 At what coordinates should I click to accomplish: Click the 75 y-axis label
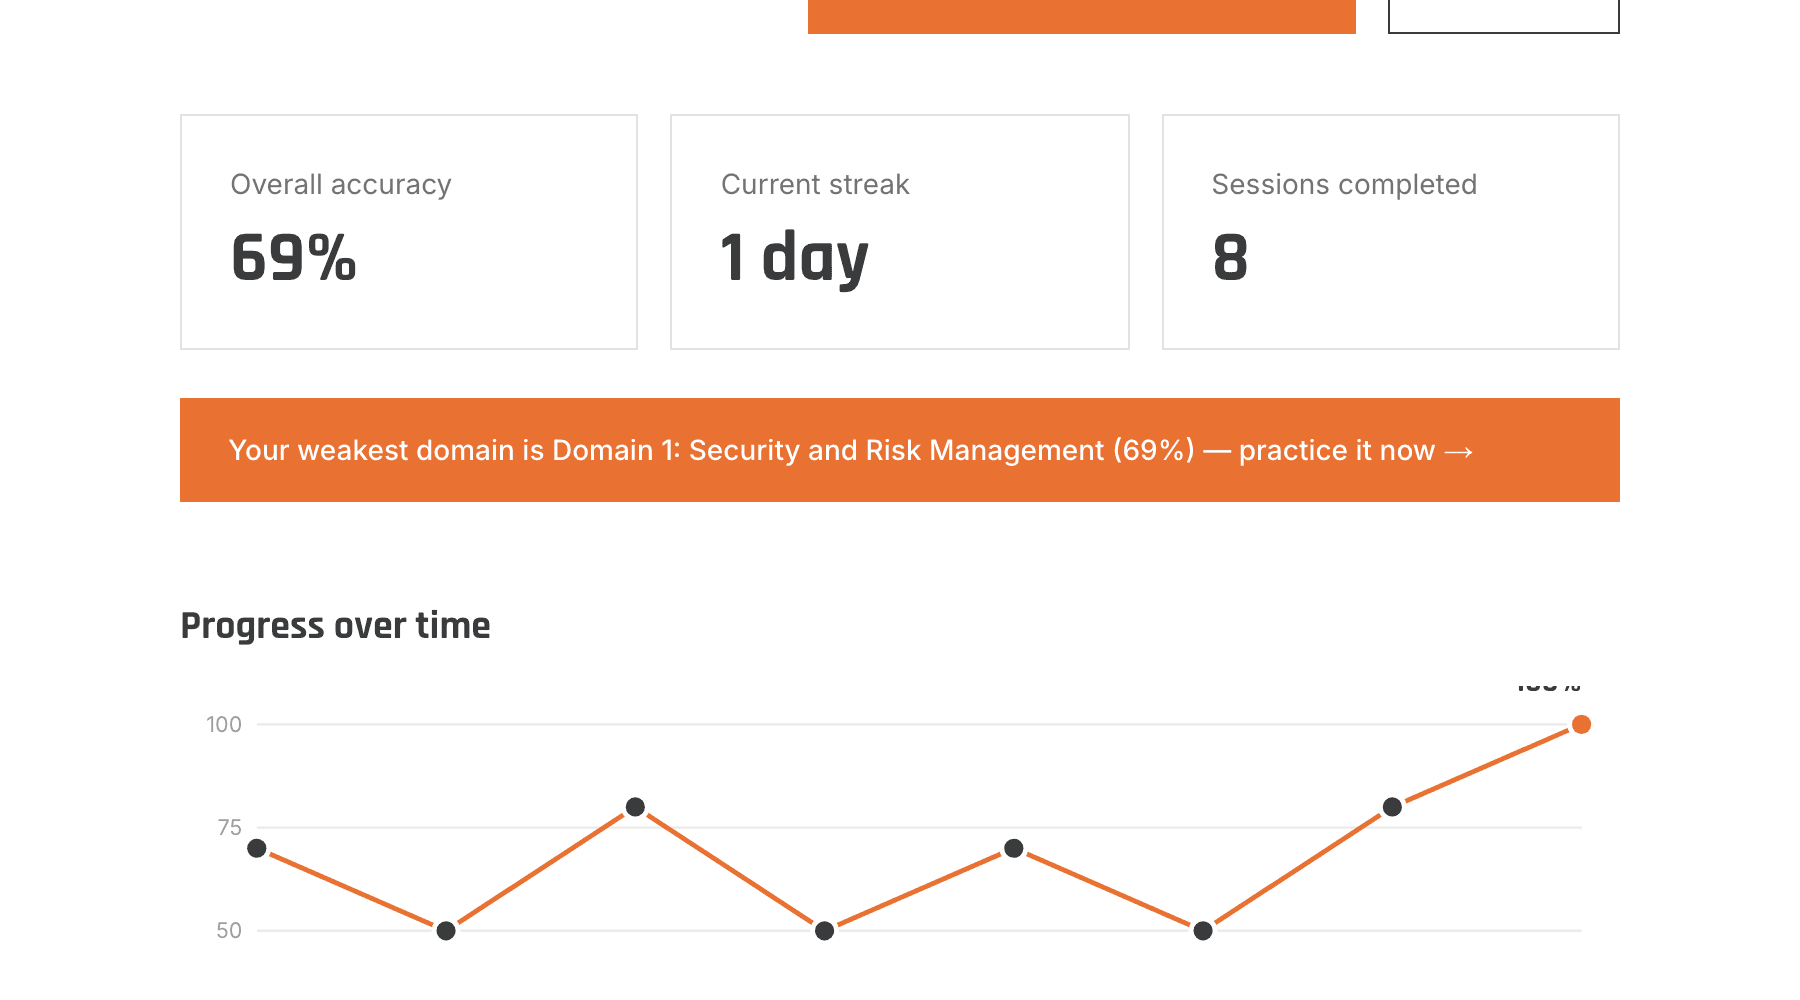[230, 827]
